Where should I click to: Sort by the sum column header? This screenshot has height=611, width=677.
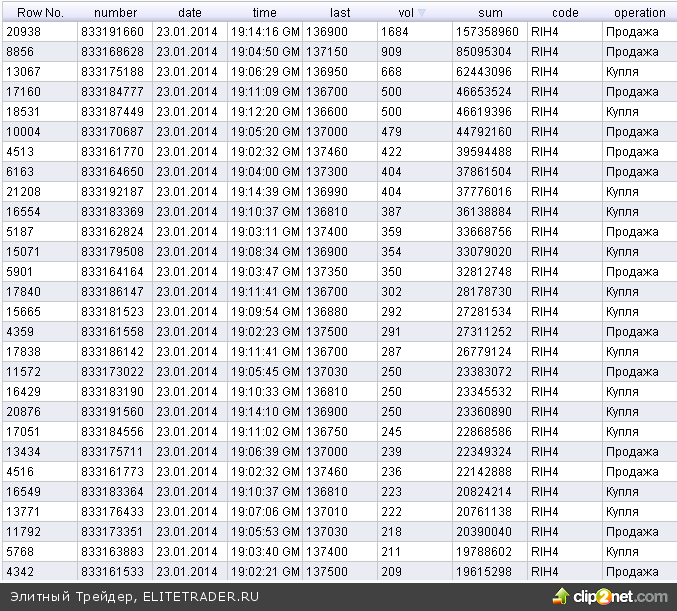490,13
